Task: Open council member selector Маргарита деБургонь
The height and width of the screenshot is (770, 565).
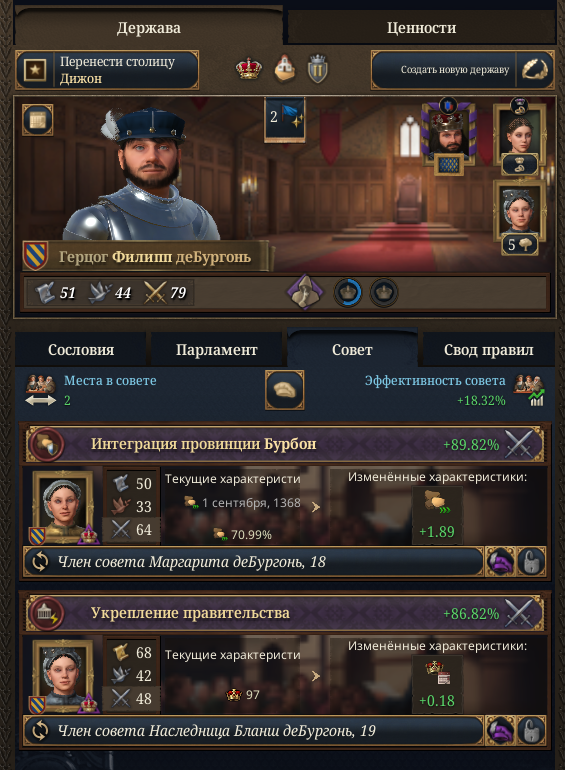Action: coord(254,562)
